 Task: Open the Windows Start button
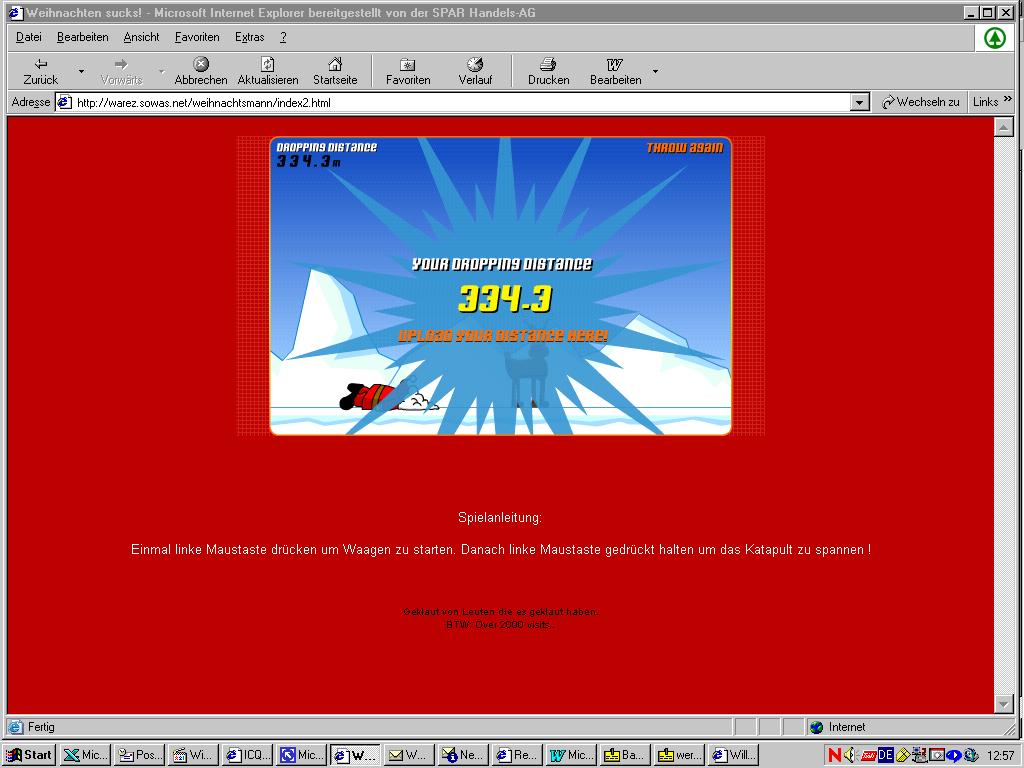(x=29, y=755)
